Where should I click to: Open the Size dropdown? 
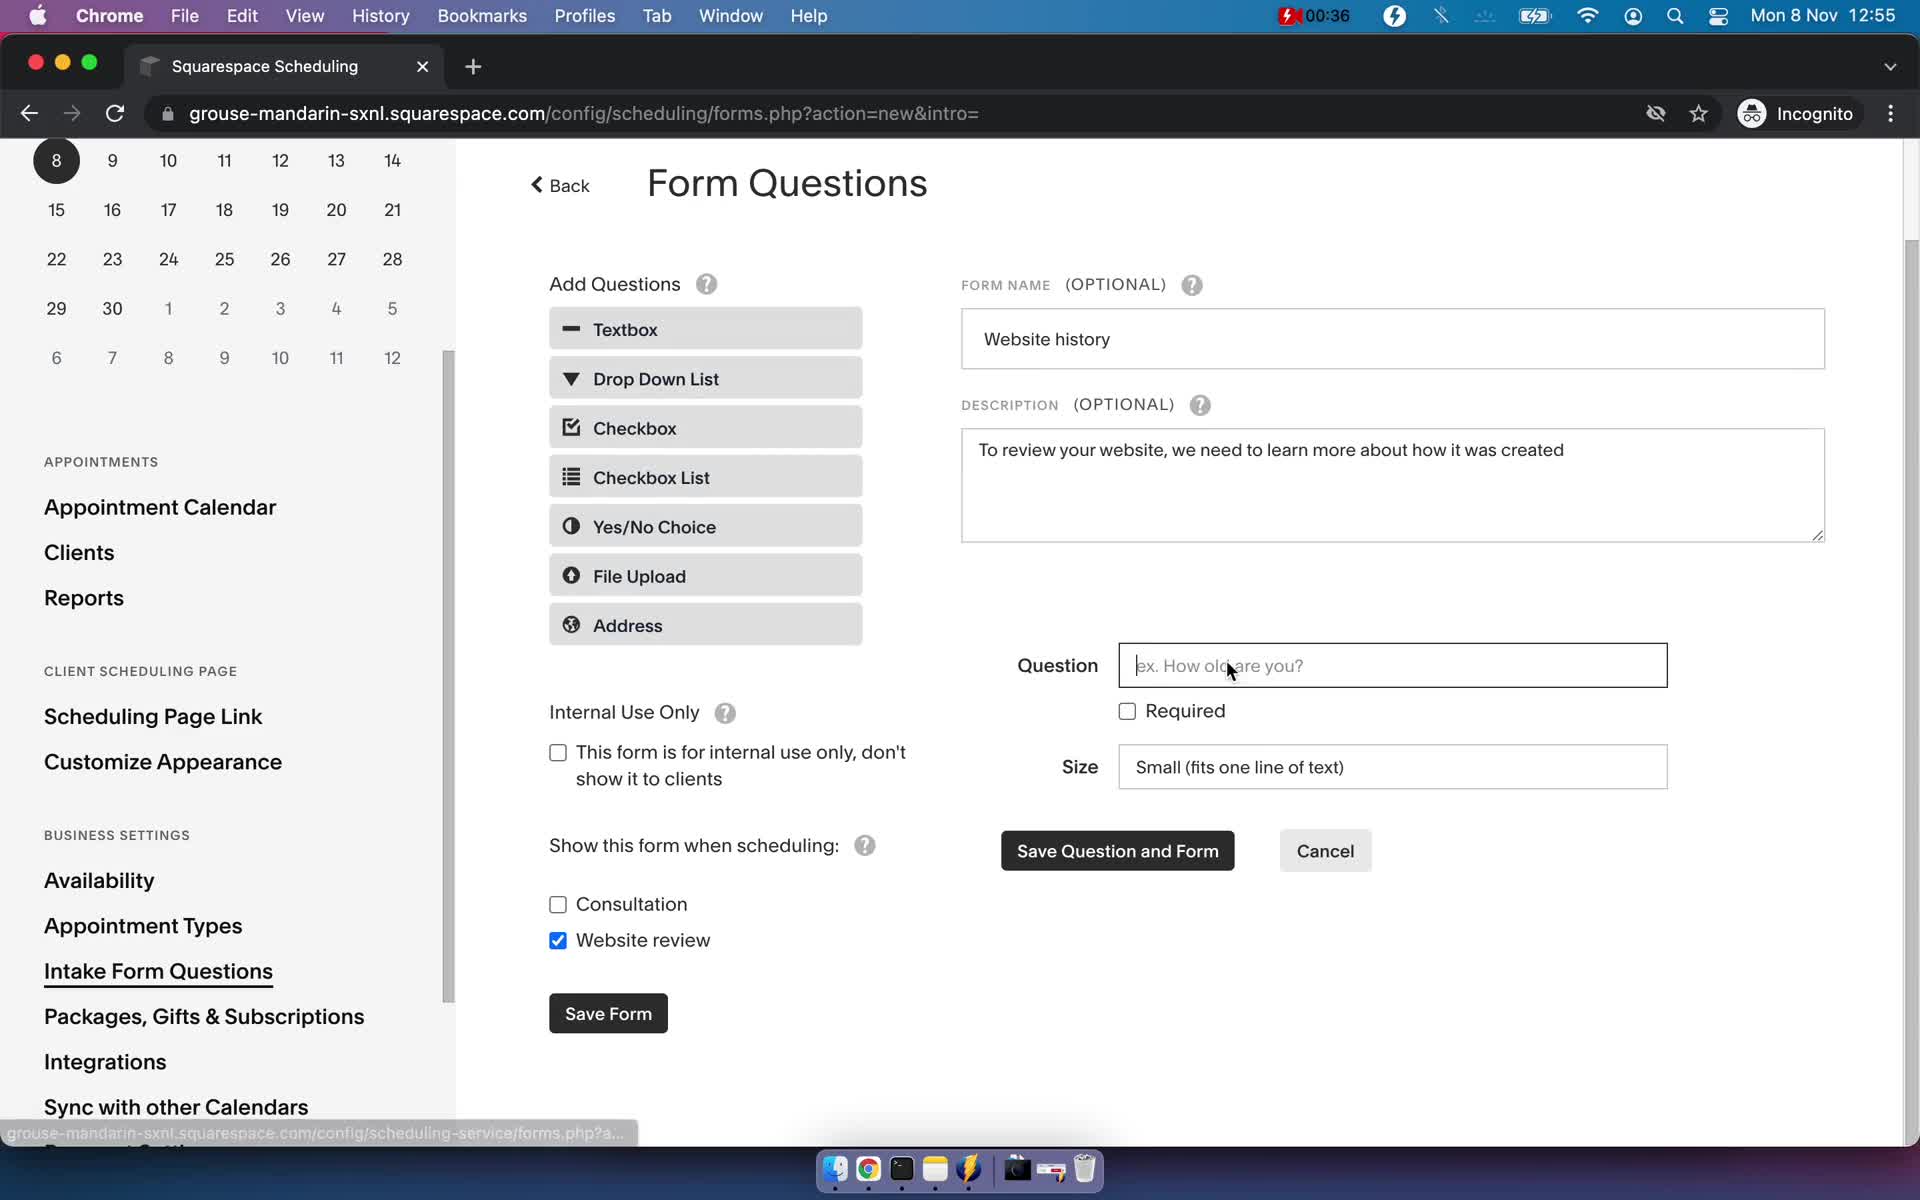point(1392,767)
